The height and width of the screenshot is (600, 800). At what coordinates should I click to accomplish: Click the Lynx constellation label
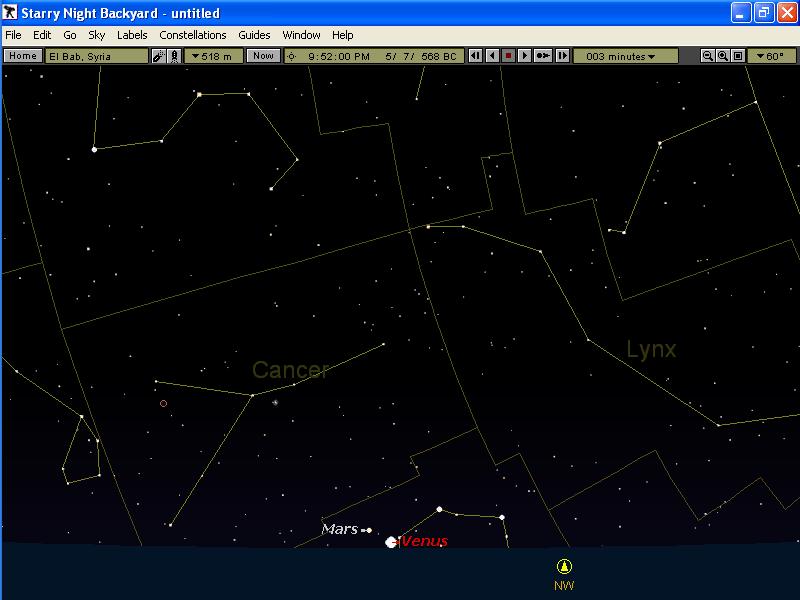[652, 349]
